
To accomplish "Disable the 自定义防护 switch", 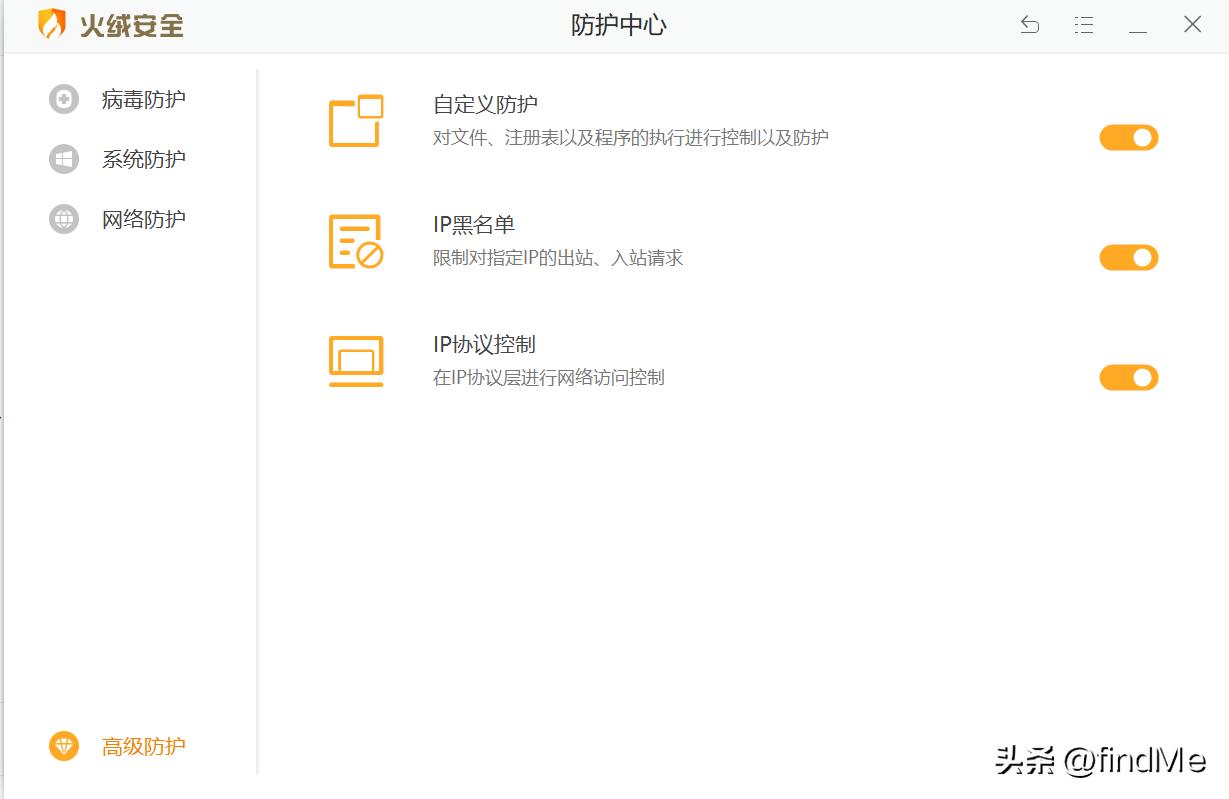I will (1128, 138).
